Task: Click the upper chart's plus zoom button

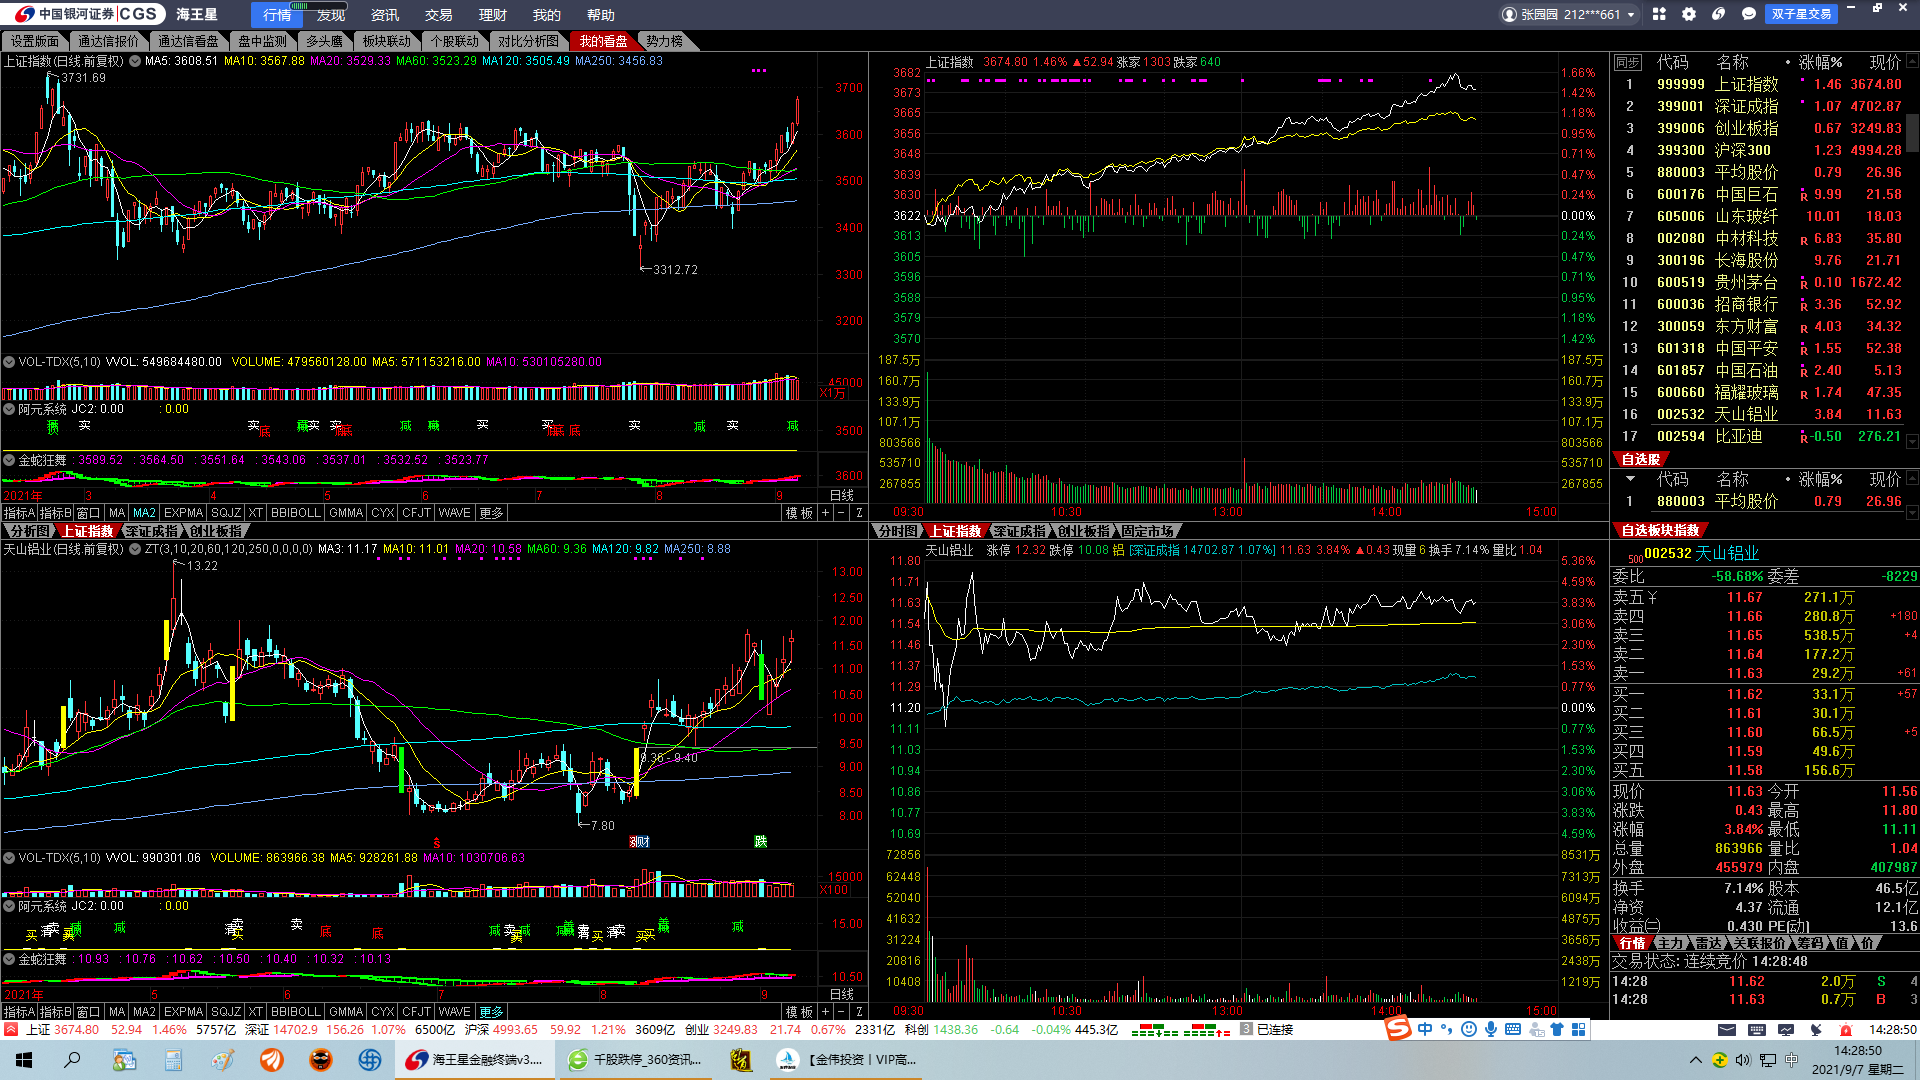Action: [x=825, y=513]
